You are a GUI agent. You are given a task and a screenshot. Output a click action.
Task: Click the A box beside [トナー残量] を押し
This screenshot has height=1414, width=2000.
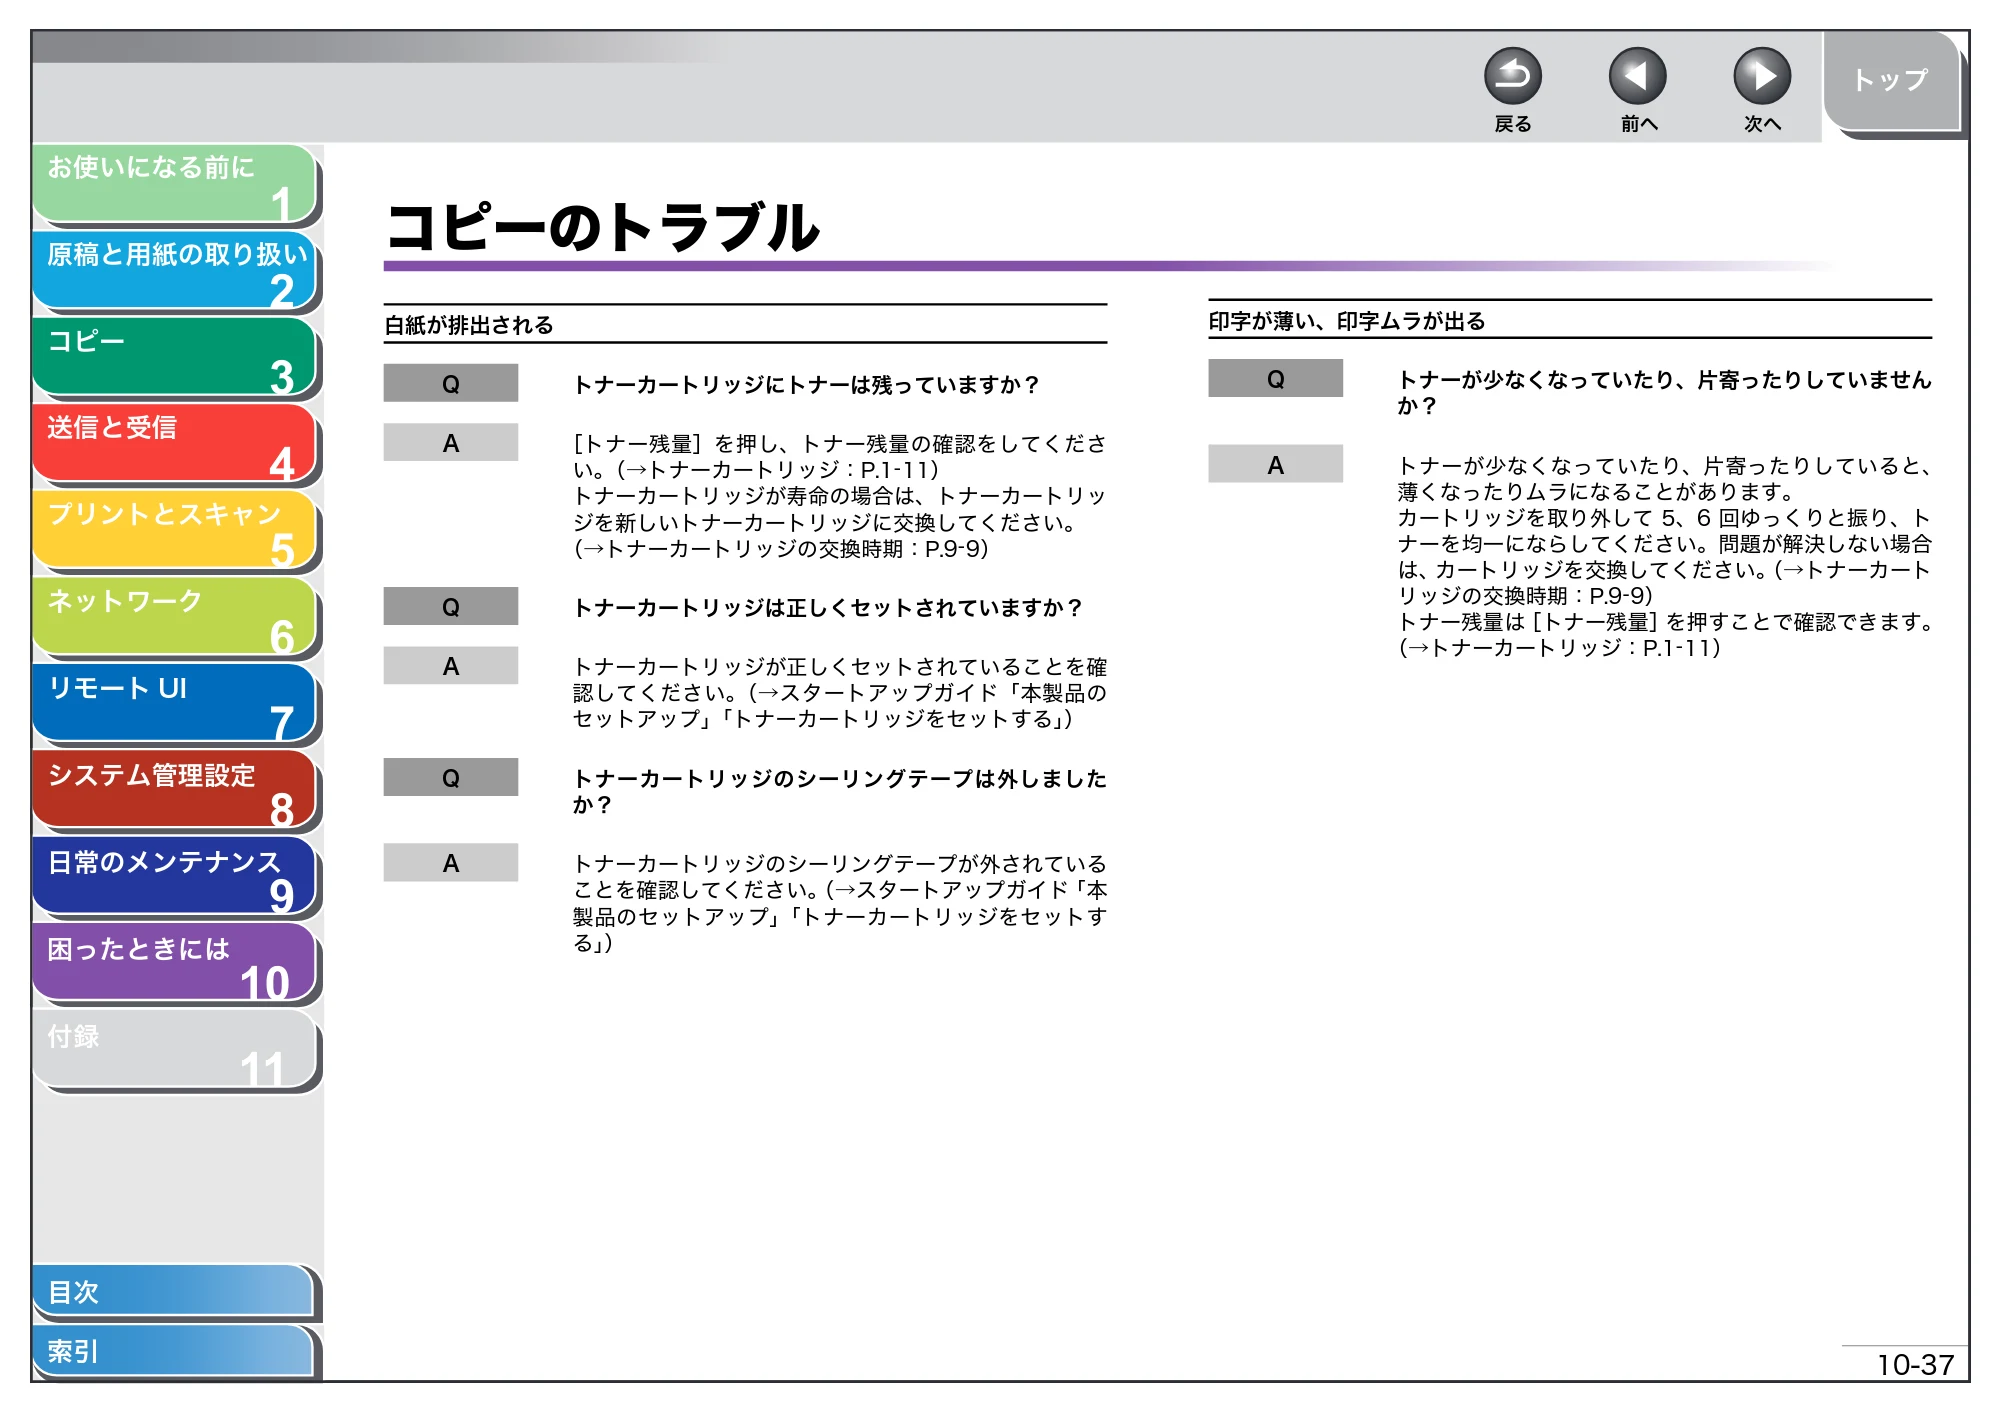(451, 442)
